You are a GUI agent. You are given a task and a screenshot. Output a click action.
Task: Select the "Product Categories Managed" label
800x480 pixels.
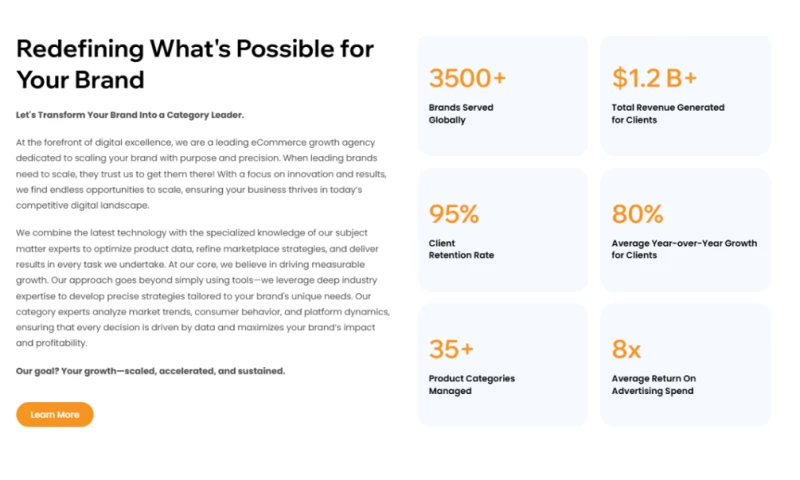[x=471, y=385]
